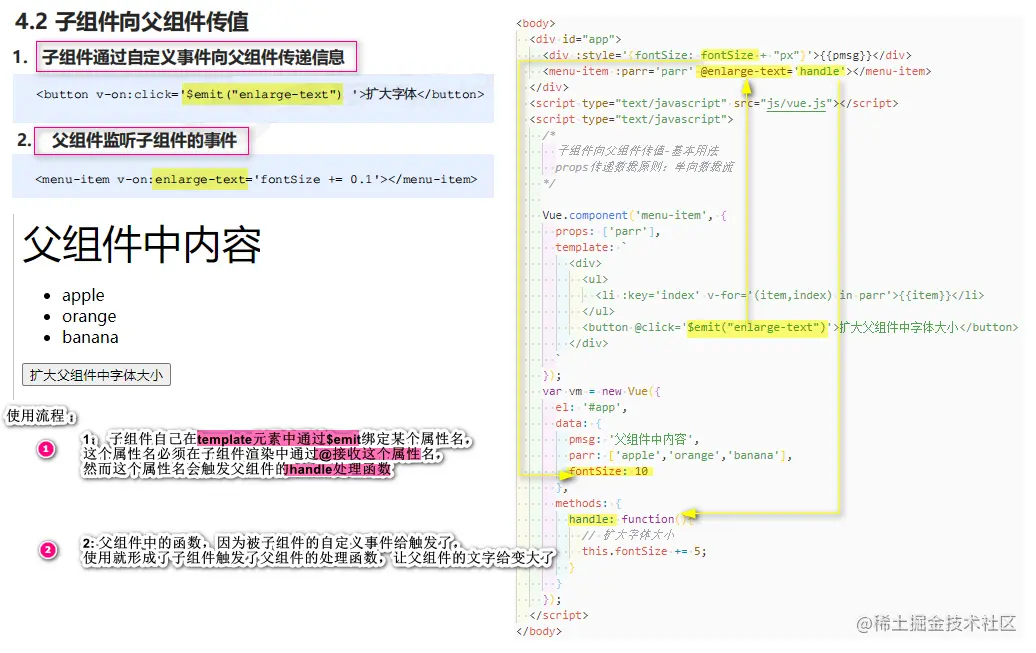Click the closing </body> tag
The image size is (1036, 653).
pyautogui.click(x=539, y=631)
